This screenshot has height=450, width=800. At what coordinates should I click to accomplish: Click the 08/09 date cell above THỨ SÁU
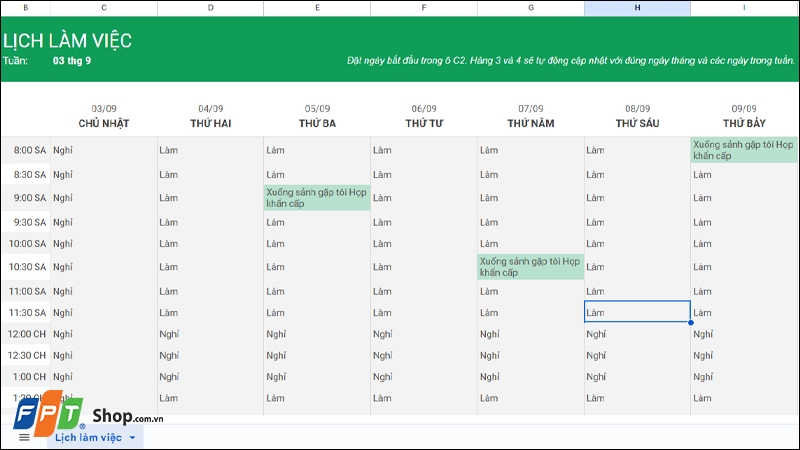(x=637, y=109)
